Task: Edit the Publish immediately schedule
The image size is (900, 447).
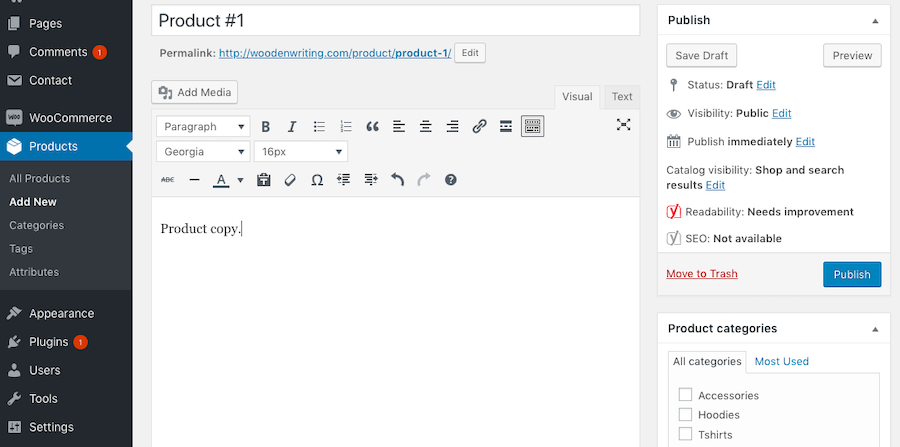Action: tap(805, 142)
